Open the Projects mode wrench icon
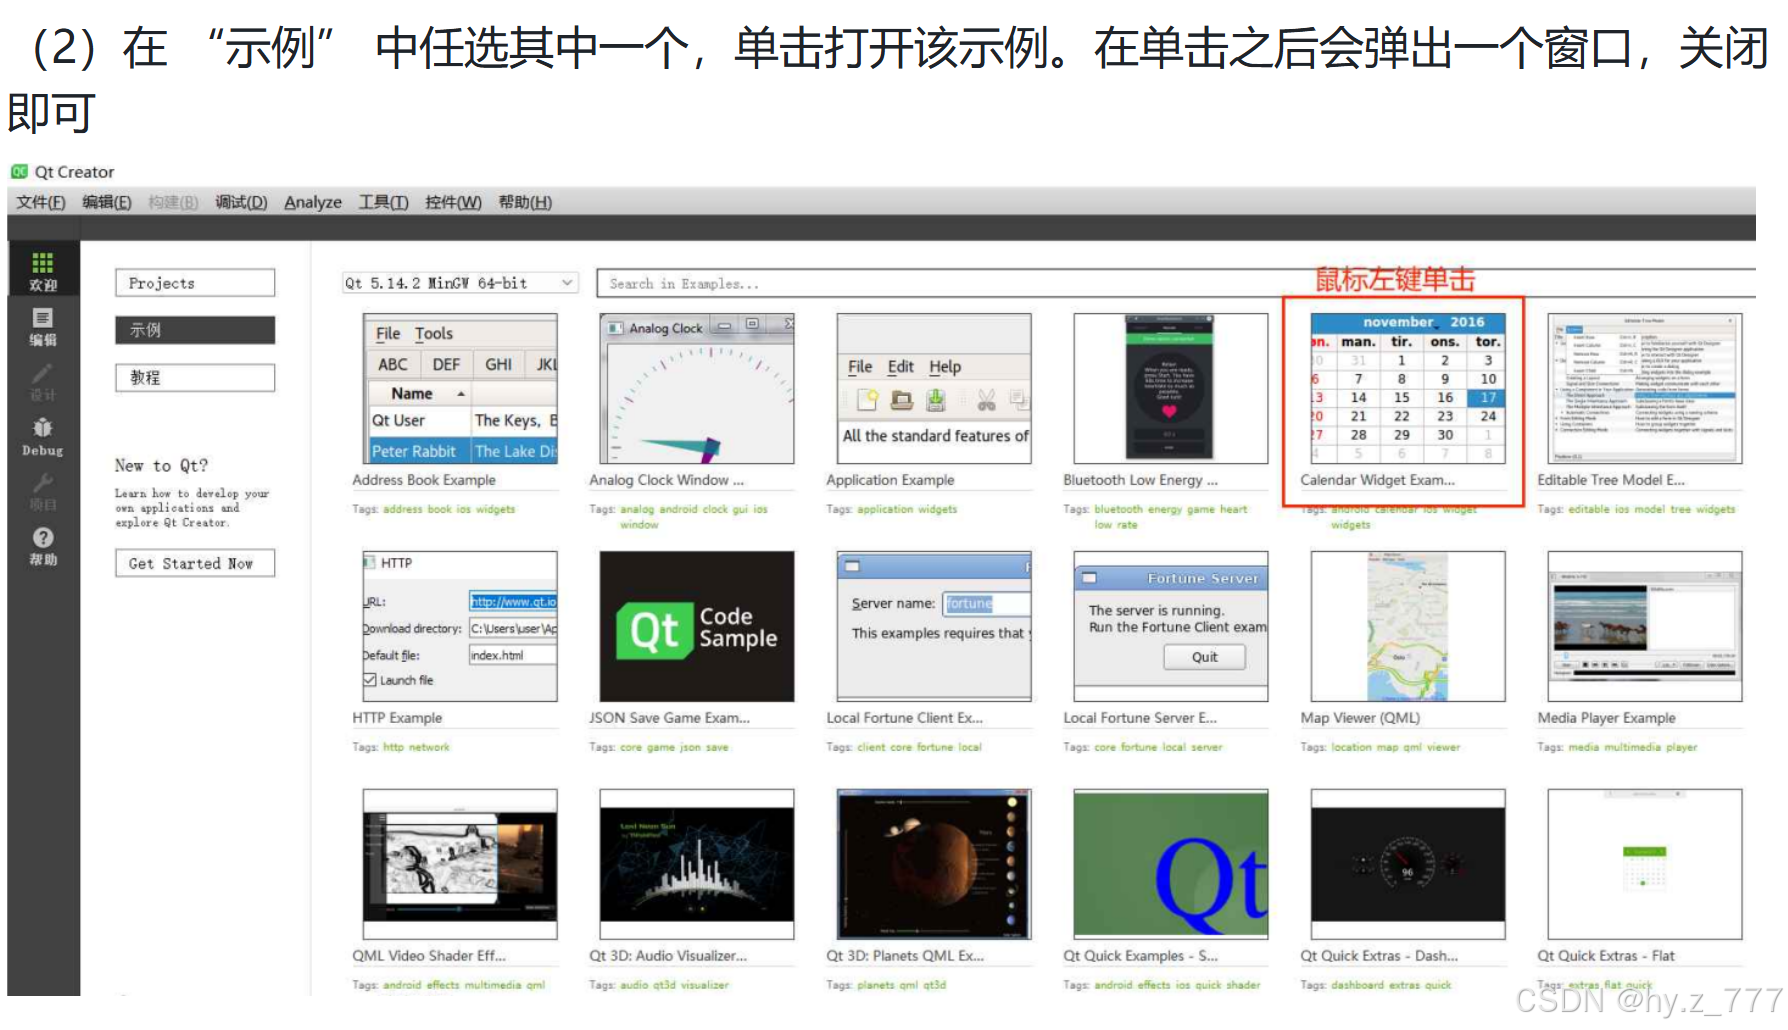The height and width of the screenshot is (1030, 1788). [x=43, y=491]
